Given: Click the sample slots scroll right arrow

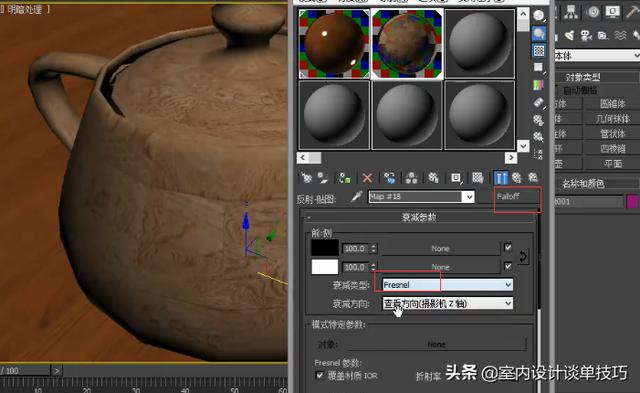Looking at the screenshot, I should click(511, 158).
